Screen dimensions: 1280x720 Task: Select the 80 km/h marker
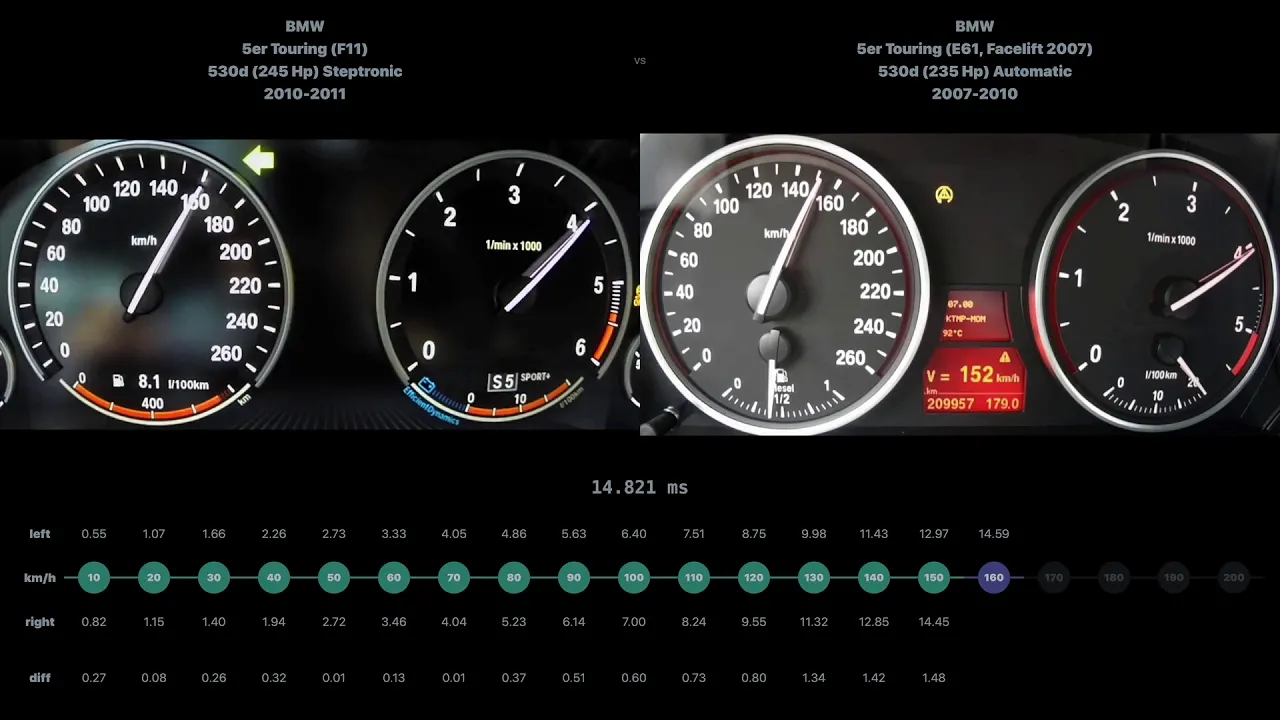click(x=514, y=578)
